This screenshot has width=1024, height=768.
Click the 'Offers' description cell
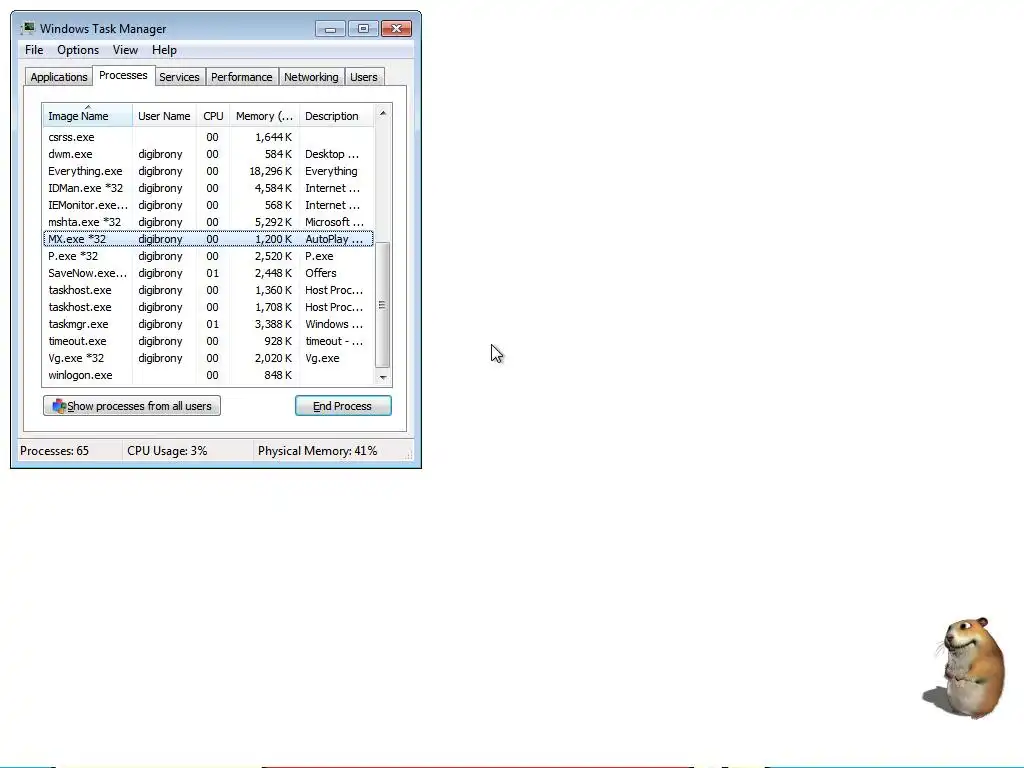click(x=321, y=273)
